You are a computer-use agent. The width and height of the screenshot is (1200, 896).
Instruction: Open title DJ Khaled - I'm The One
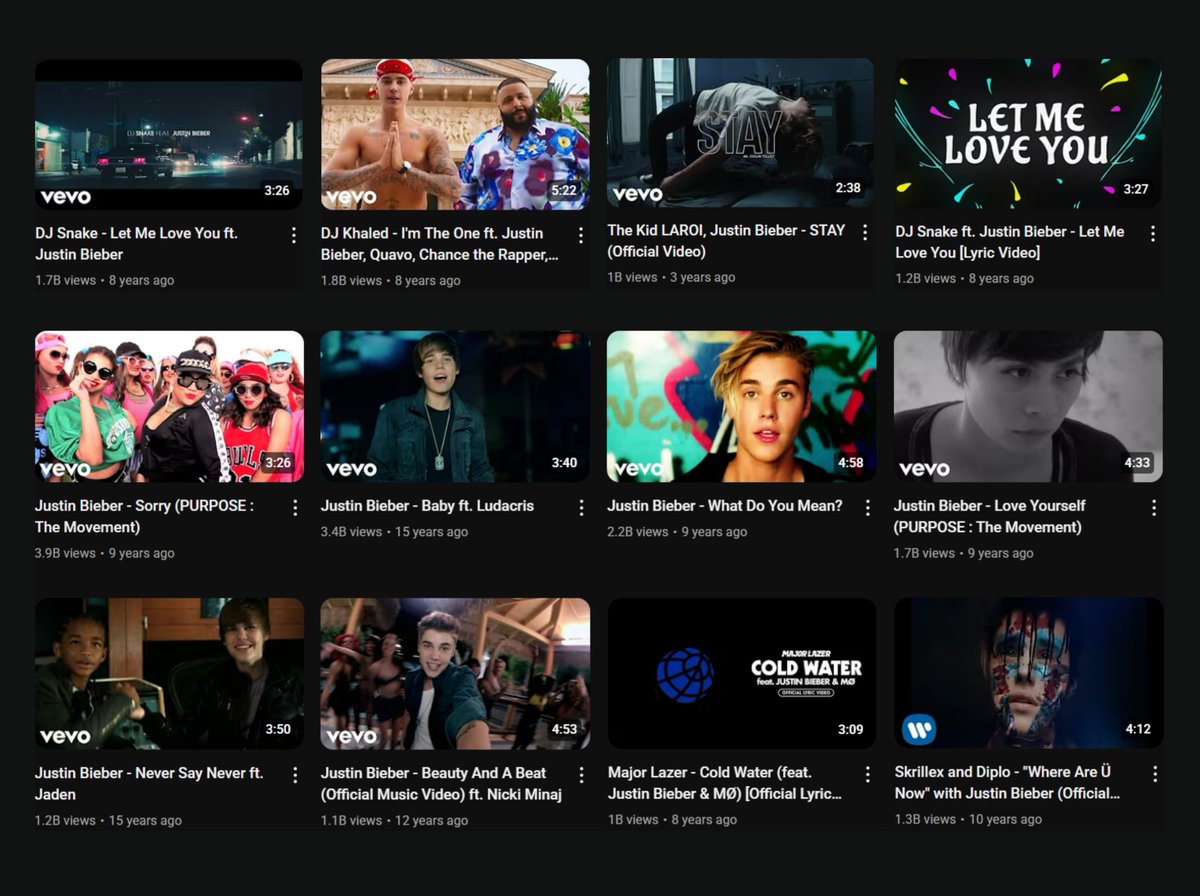pos(439,244)
